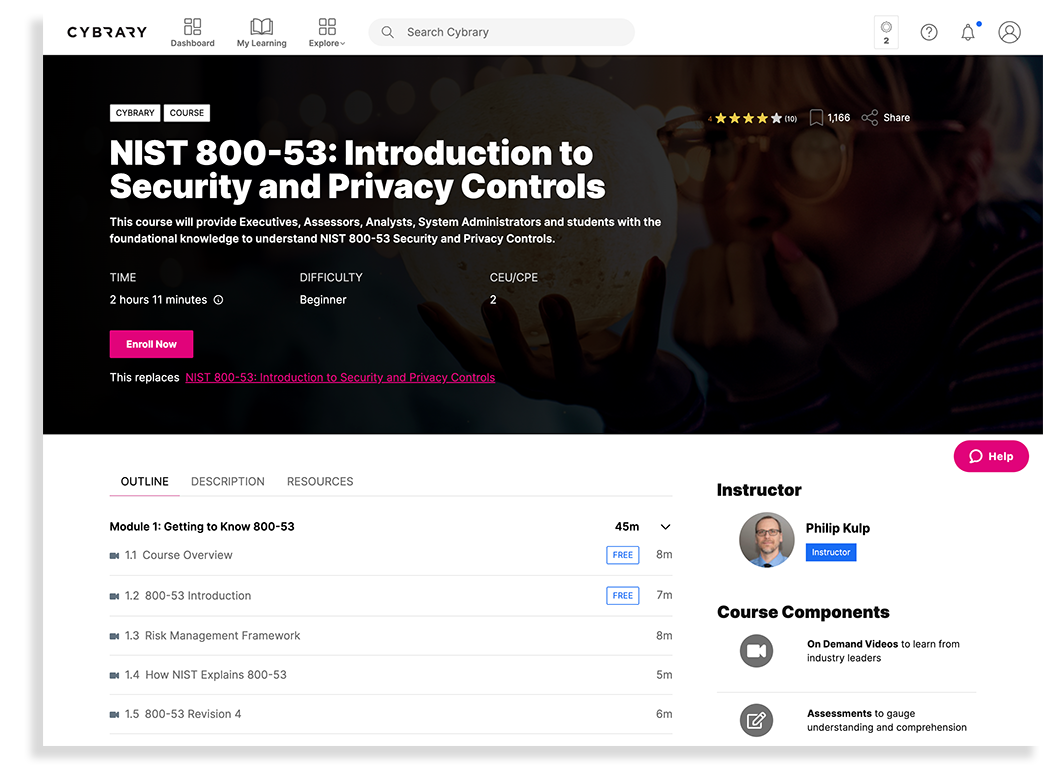This screenshot has width=1055, height=783.
Task: Click the star rating display
Action: click(x=752, y=118)
